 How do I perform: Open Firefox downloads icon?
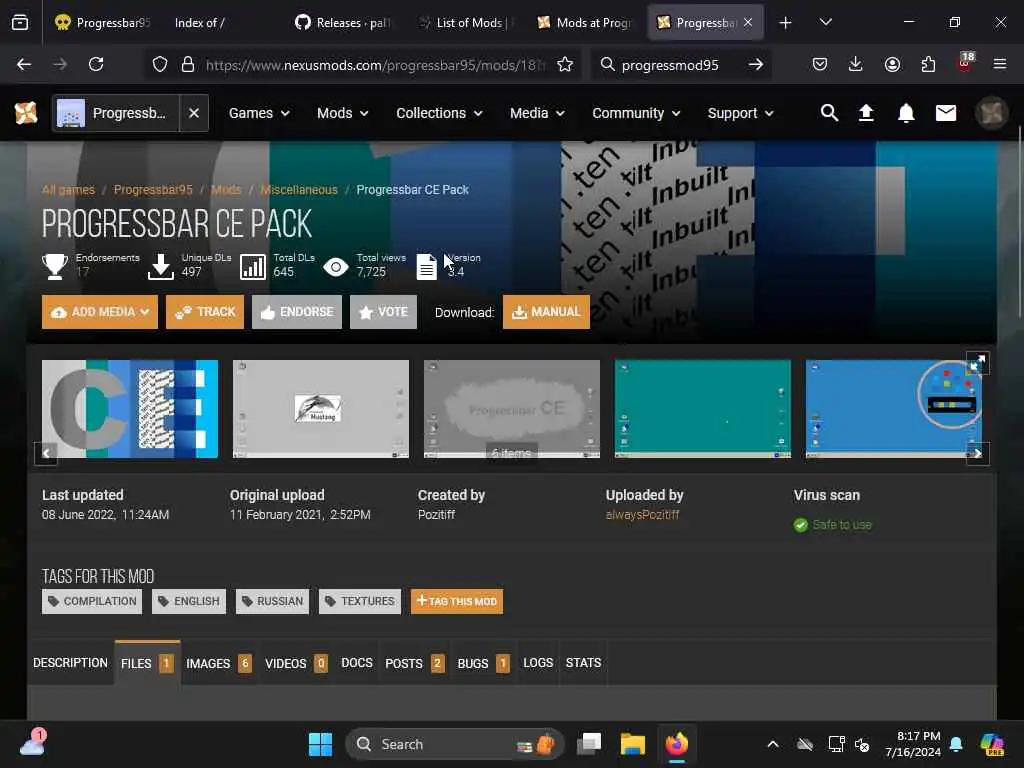(856, 64)
